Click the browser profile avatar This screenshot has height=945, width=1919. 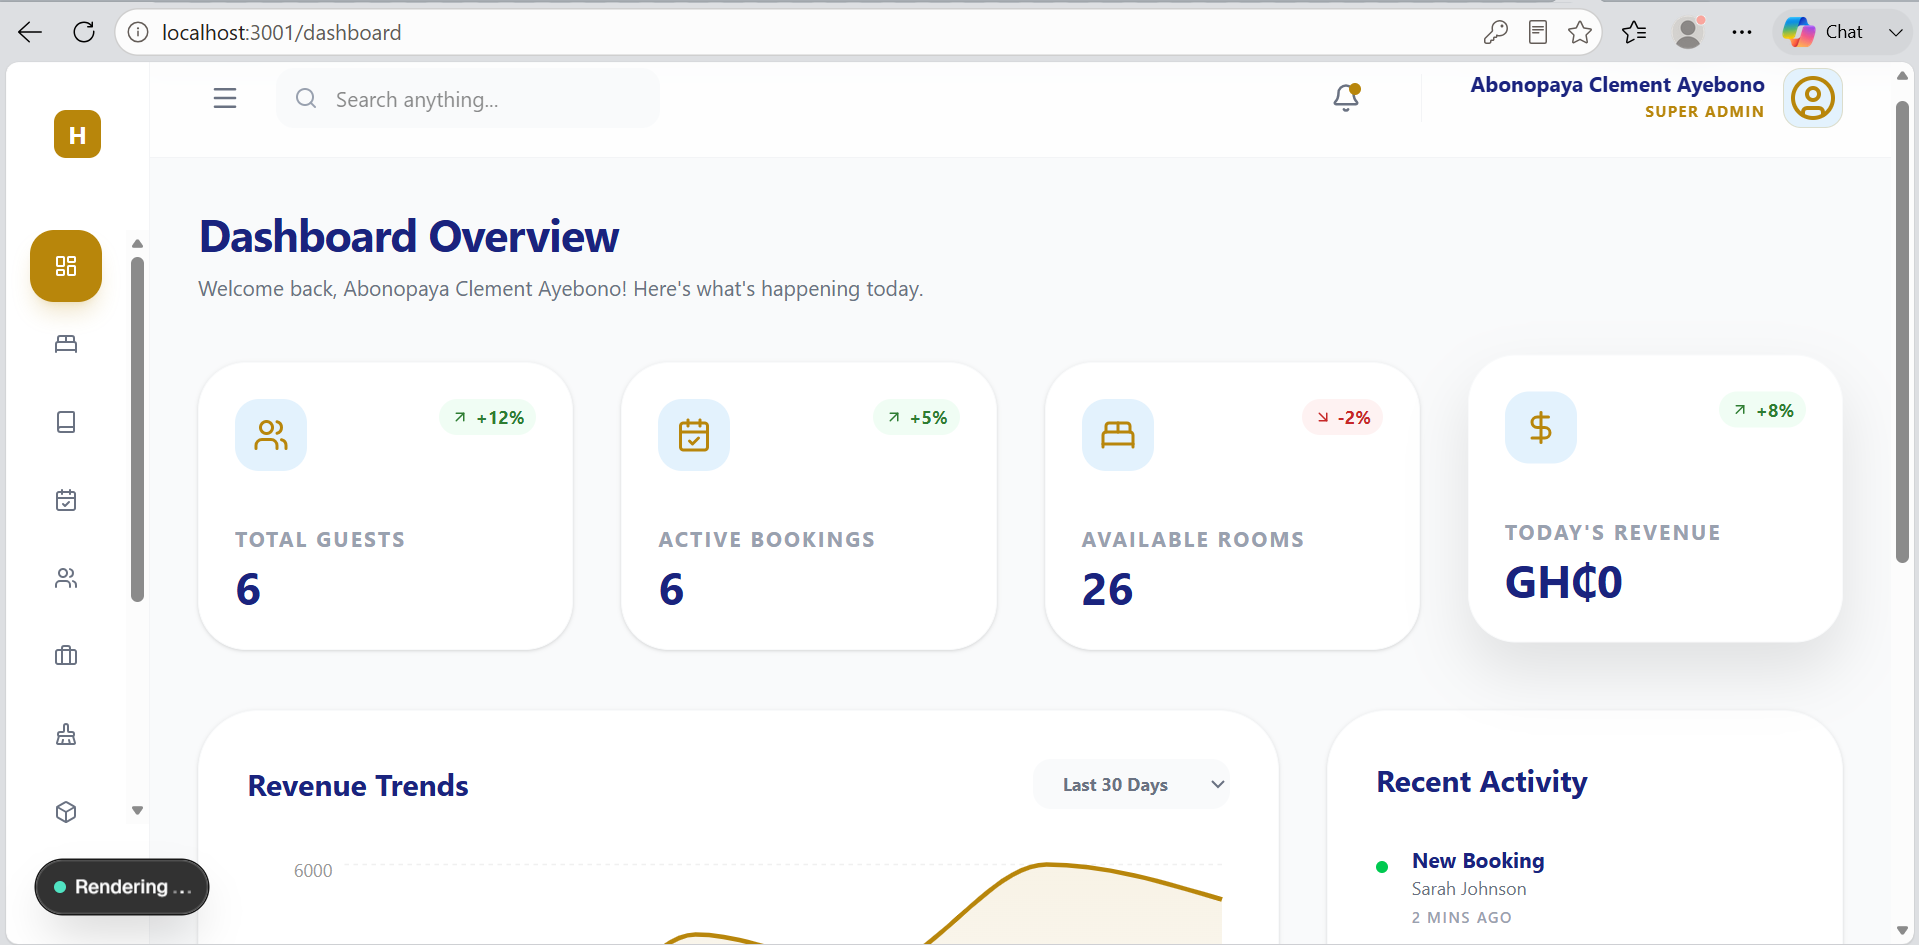click(1688, 32)
